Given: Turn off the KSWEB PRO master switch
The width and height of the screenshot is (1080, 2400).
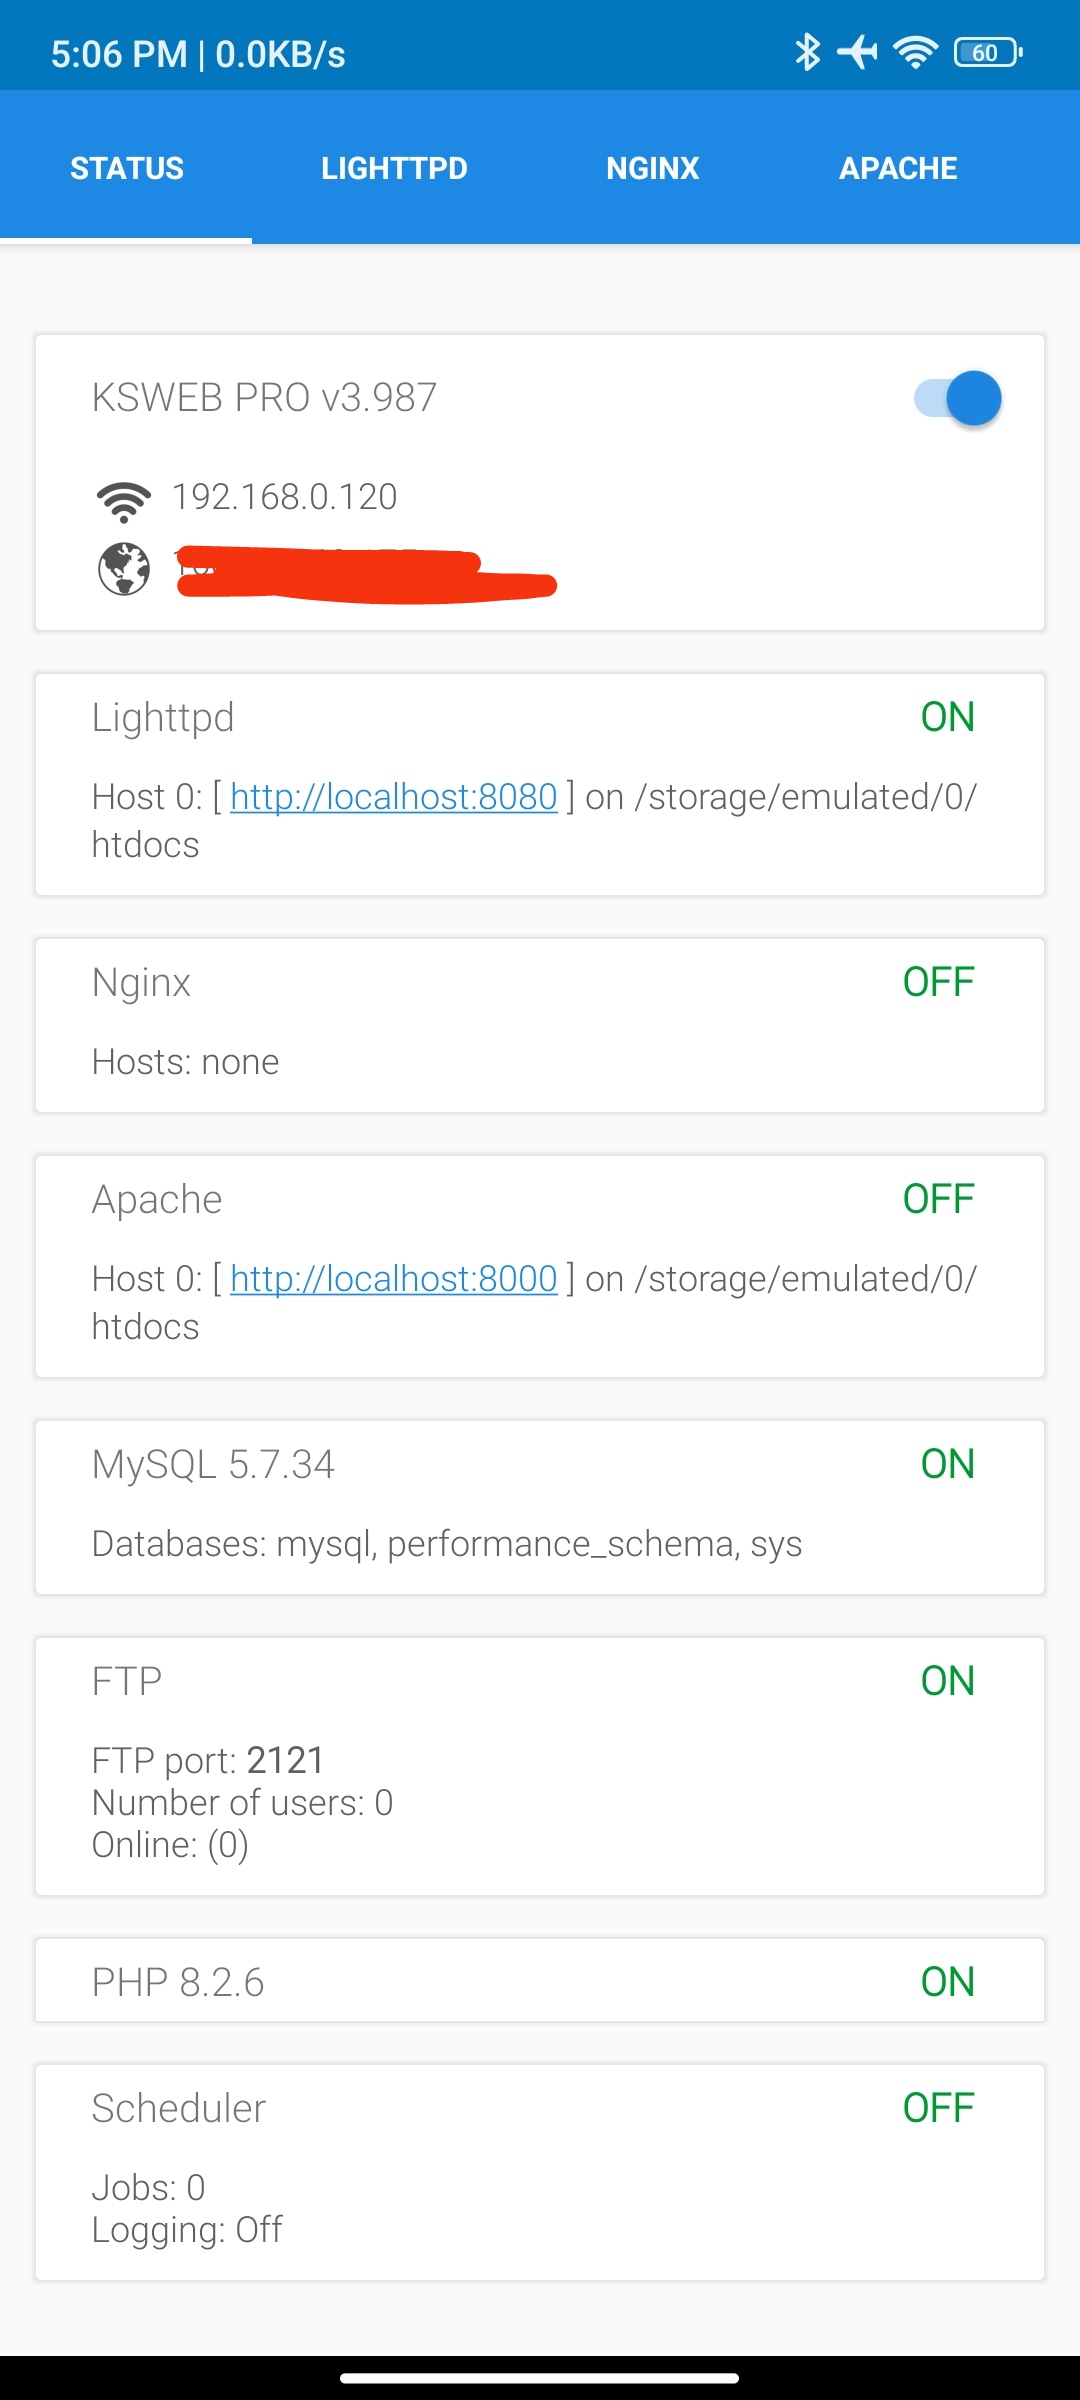Looking at the screenshot, I should pos(958,398).
